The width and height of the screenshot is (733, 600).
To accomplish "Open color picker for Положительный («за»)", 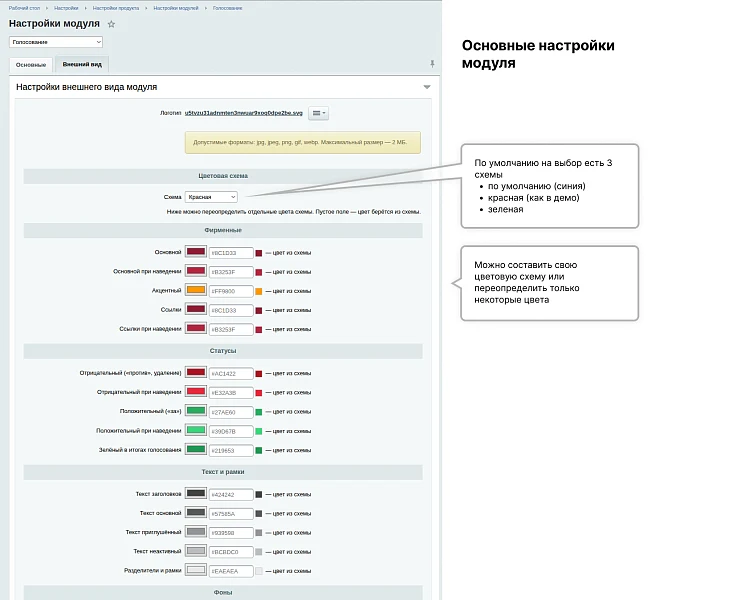I will [196, 411].
